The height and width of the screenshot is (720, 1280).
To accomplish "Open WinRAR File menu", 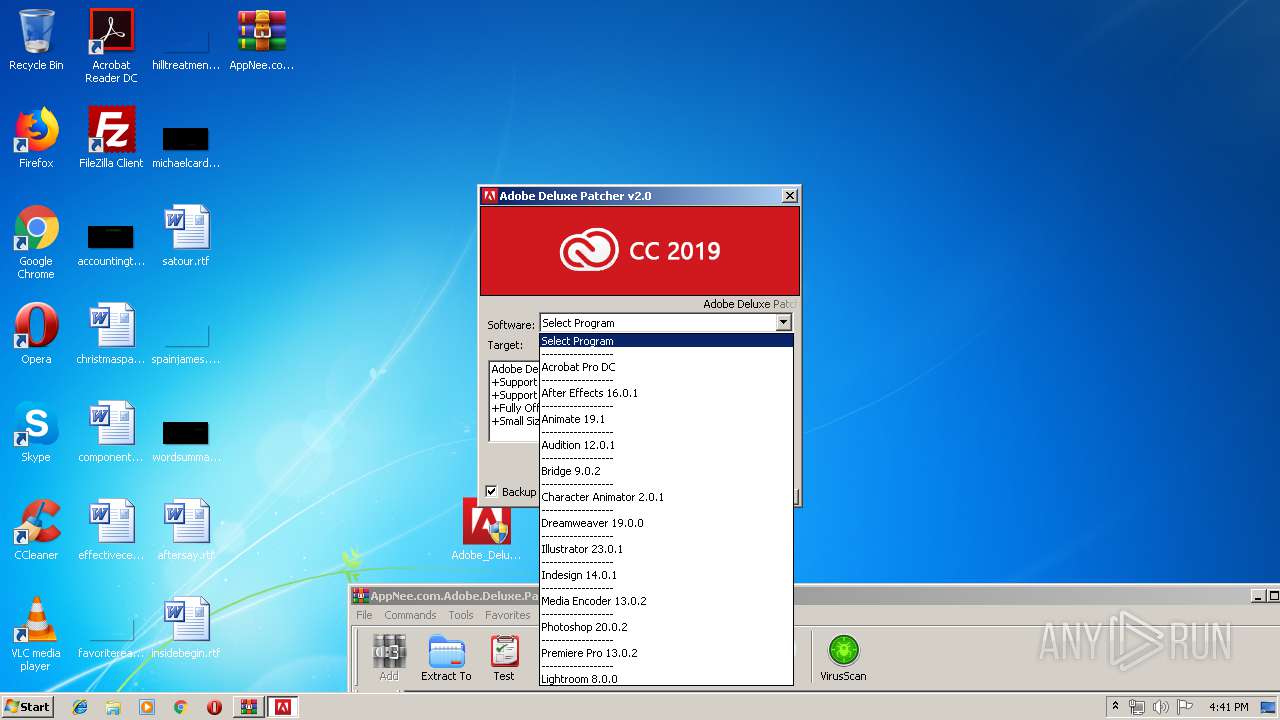I will tap(364, 615).
